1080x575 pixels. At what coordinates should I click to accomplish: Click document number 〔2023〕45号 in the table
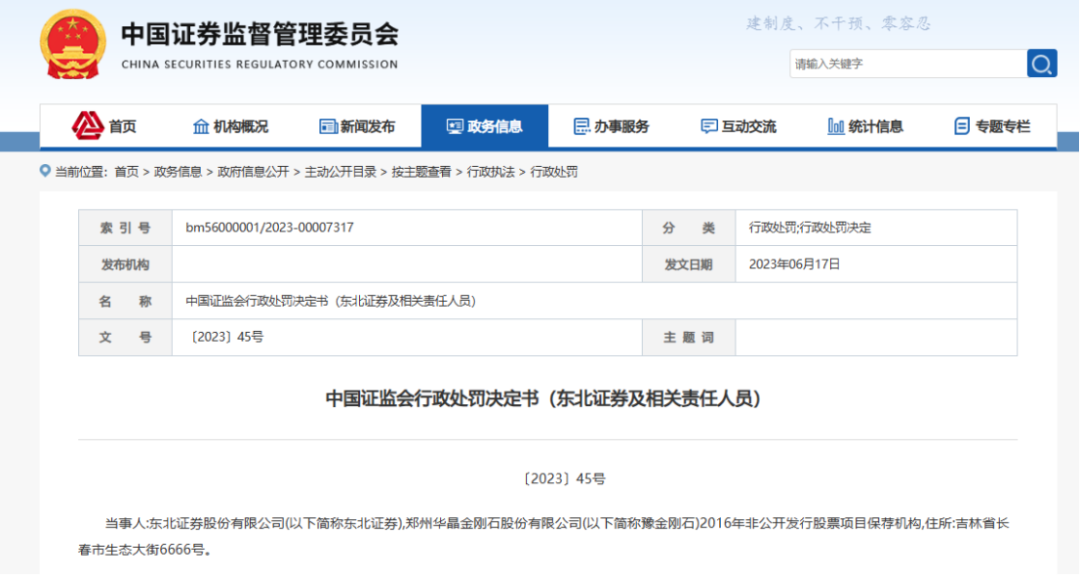pos(225,337)
